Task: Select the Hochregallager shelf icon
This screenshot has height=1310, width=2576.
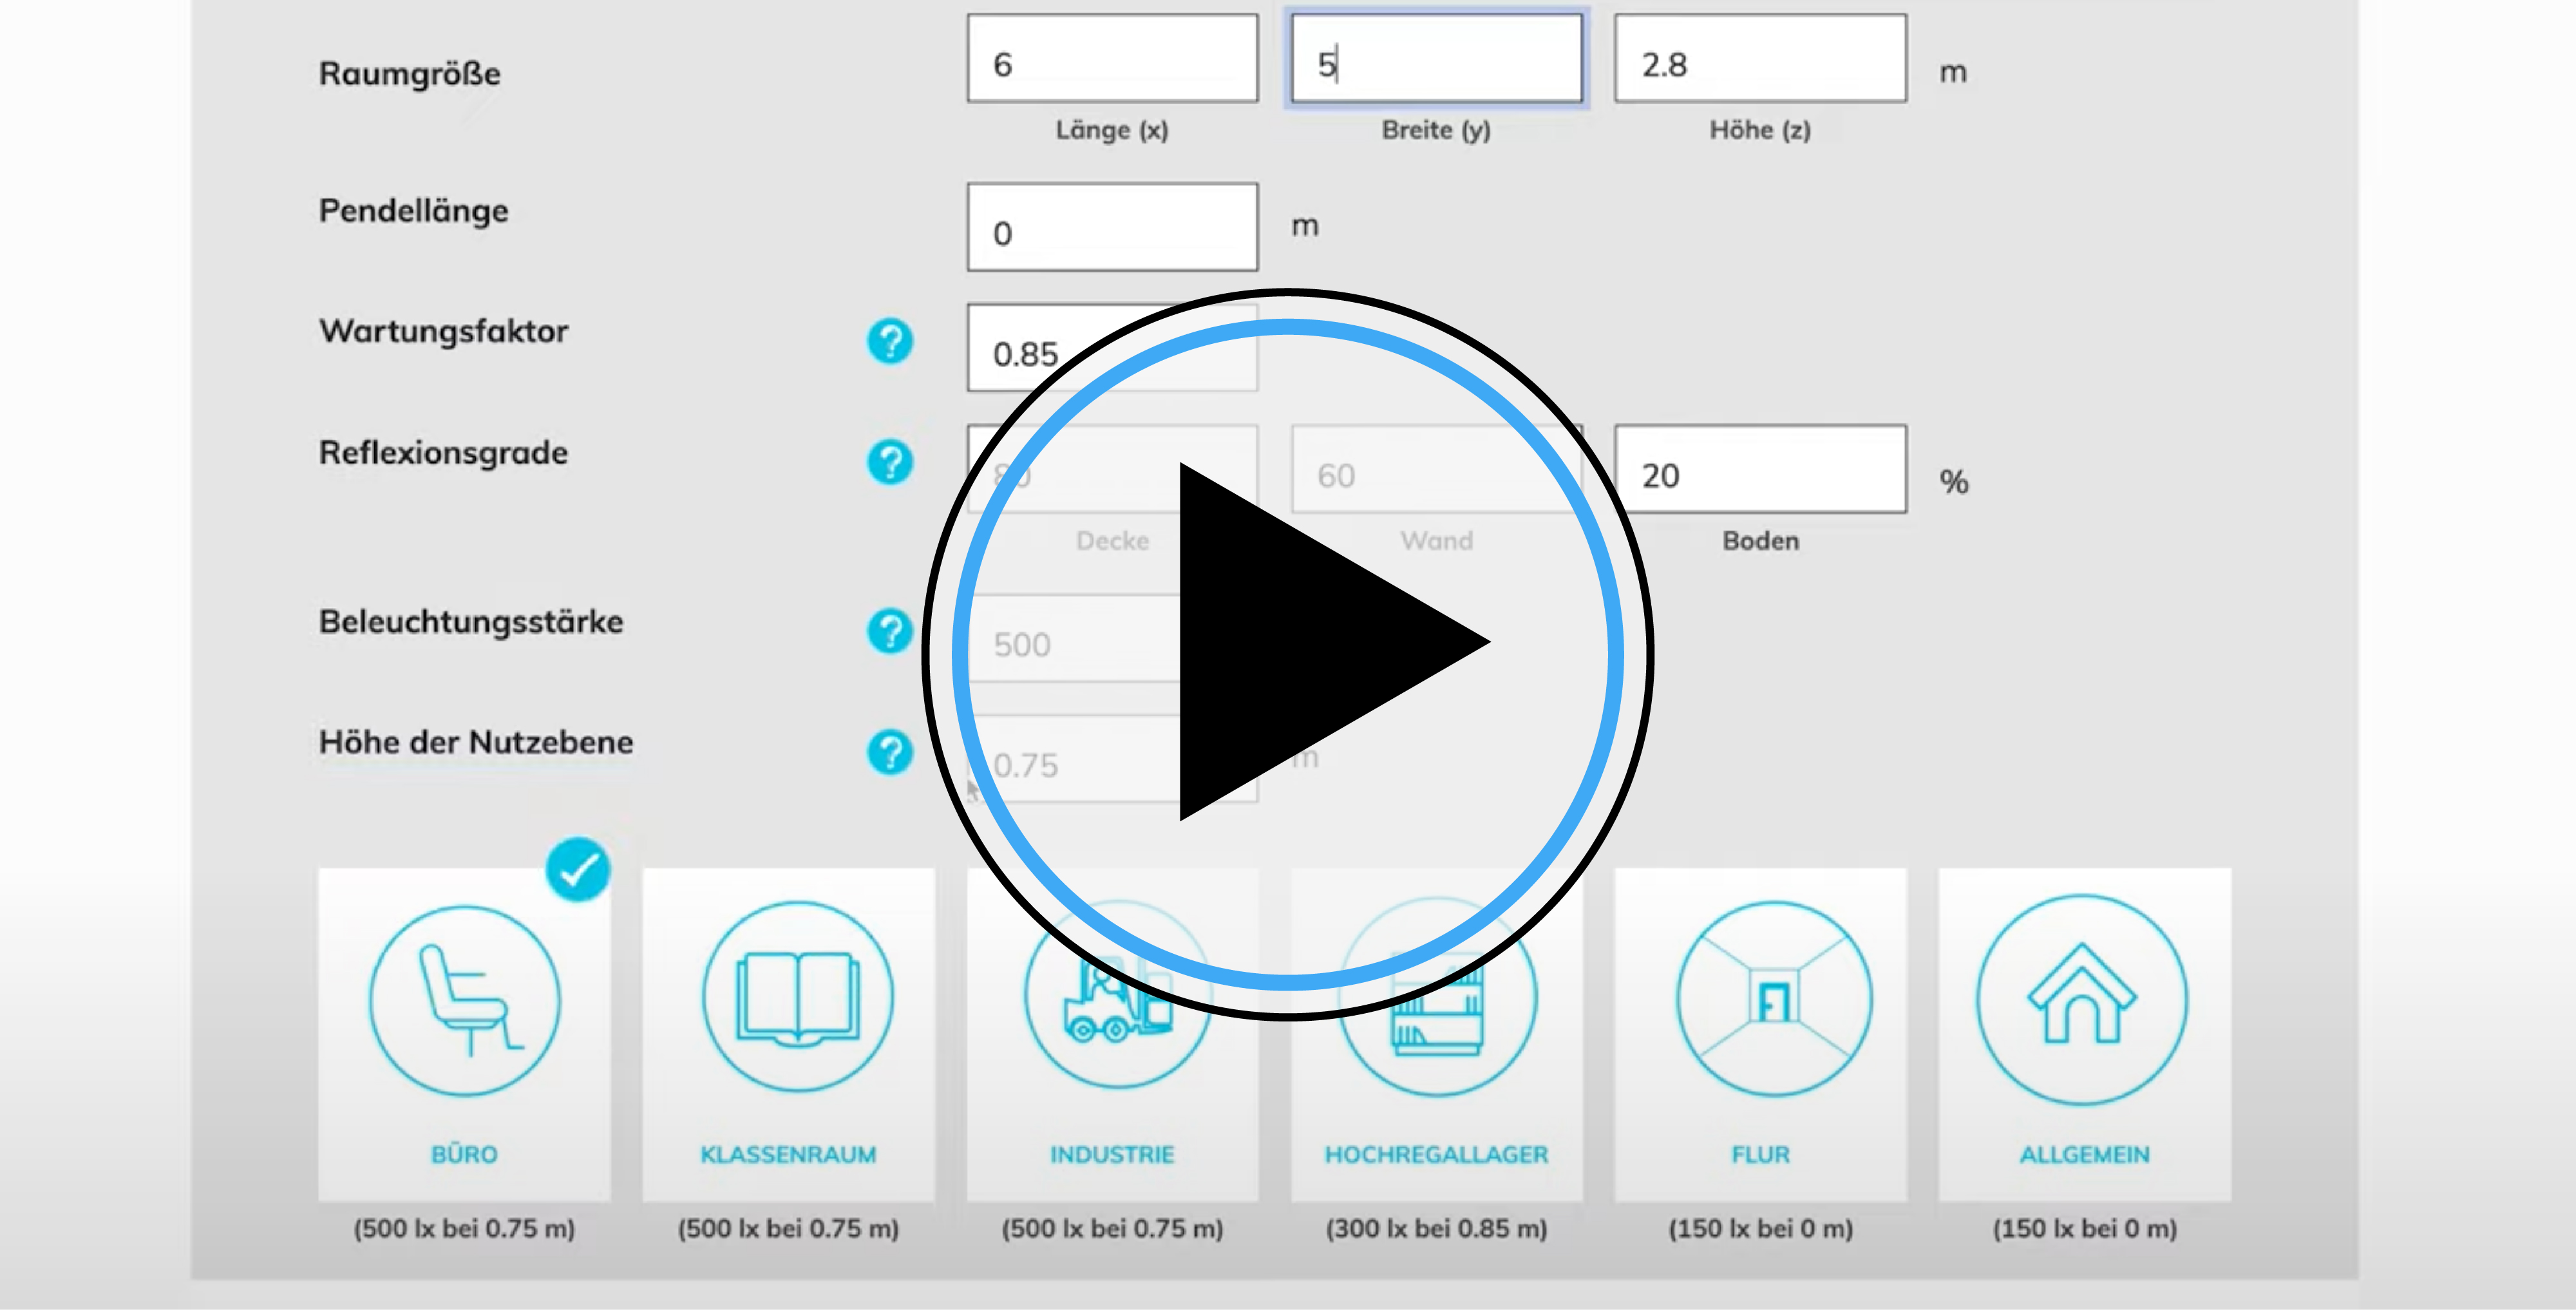Action: pos(1437,1000)
